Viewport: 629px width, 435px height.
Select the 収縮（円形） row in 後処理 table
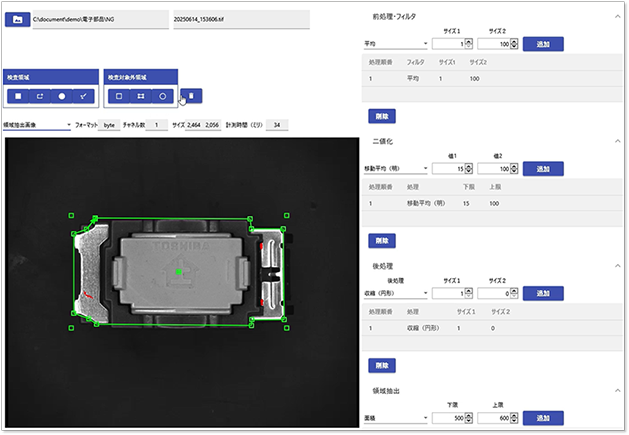[492, 328]
